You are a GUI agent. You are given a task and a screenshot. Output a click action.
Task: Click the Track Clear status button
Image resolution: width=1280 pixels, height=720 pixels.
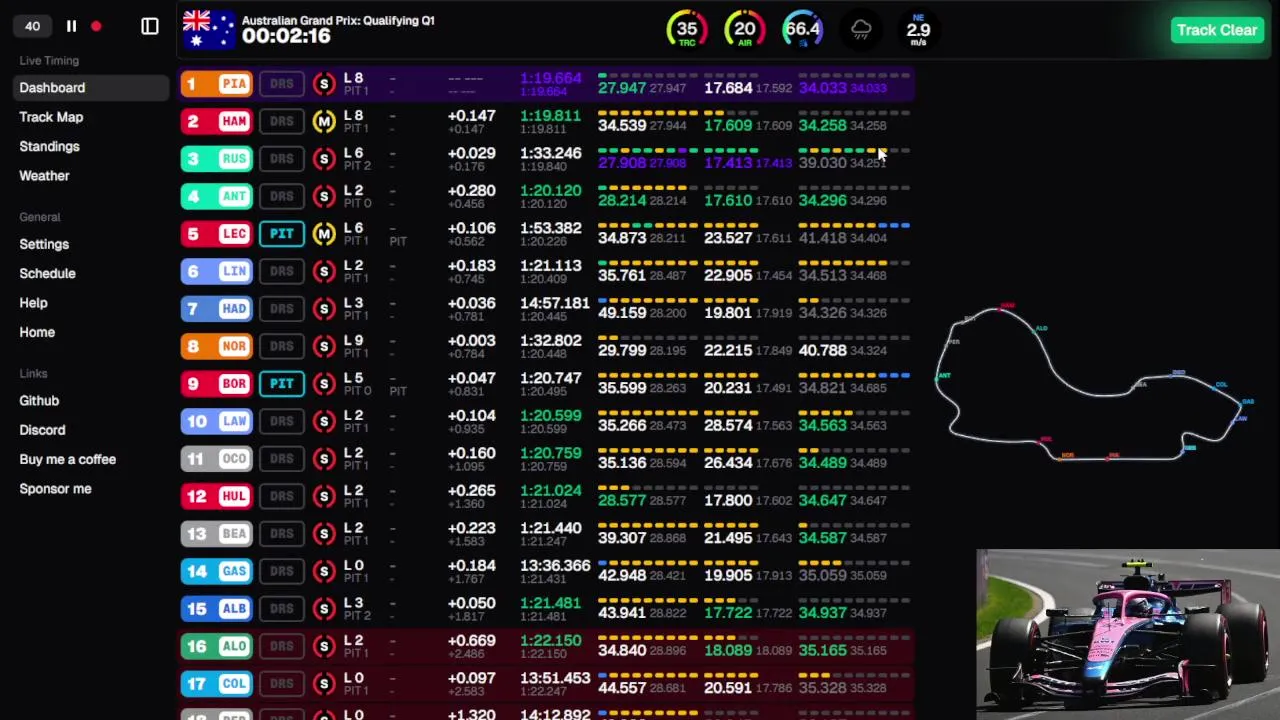pyautogui.click(x=1216, y=30)
